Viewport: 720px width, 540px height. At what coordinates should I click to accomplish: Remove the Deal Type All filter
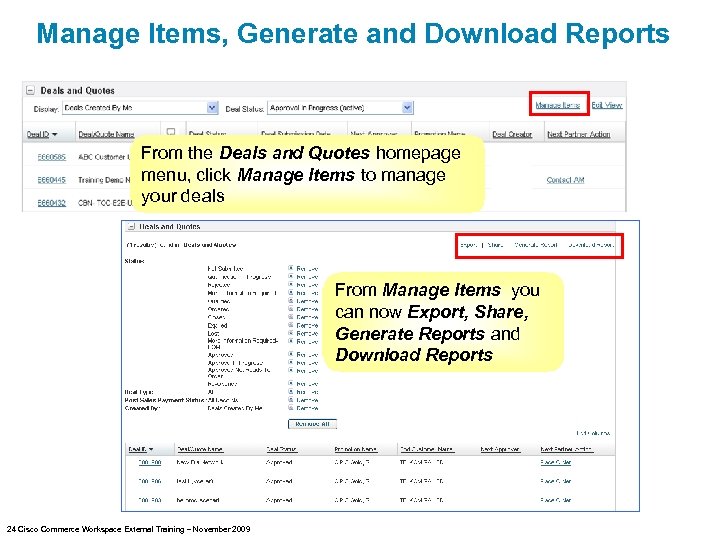point(304,392)
